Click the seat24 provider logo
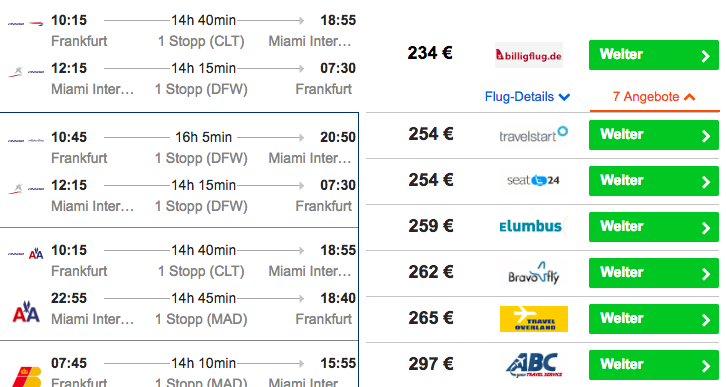726x387 pixels. (533, 180)
